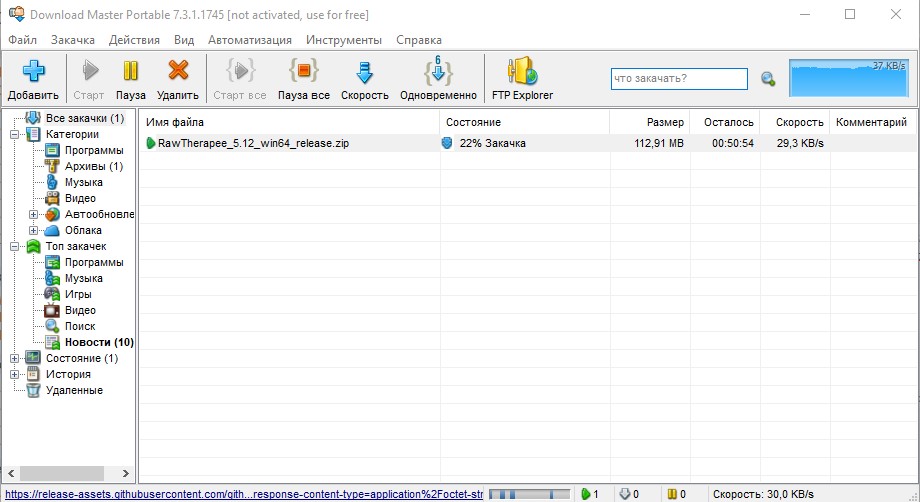Open the release-assets.githubusercontent.com link in status bar
Image resolution: width=920 pixels, height=502 pixels.
243,494
